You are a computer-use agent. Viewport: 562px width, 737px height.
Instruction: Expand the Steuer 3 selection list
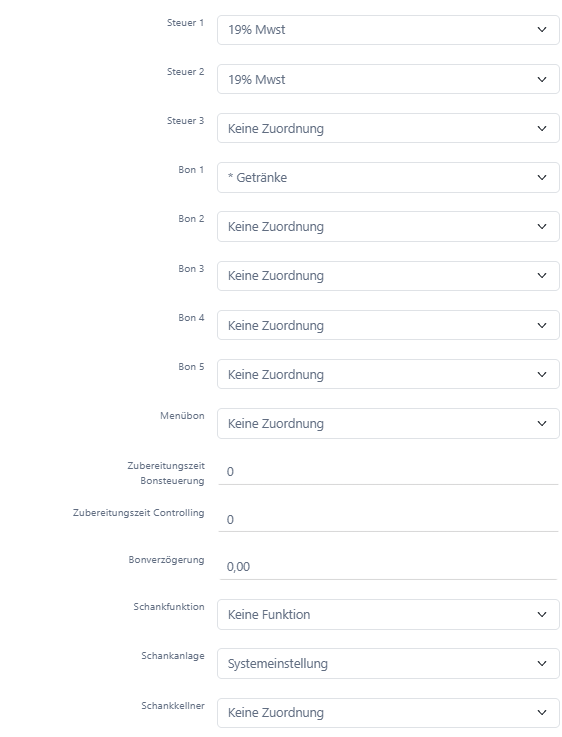(x=388, y=128)
